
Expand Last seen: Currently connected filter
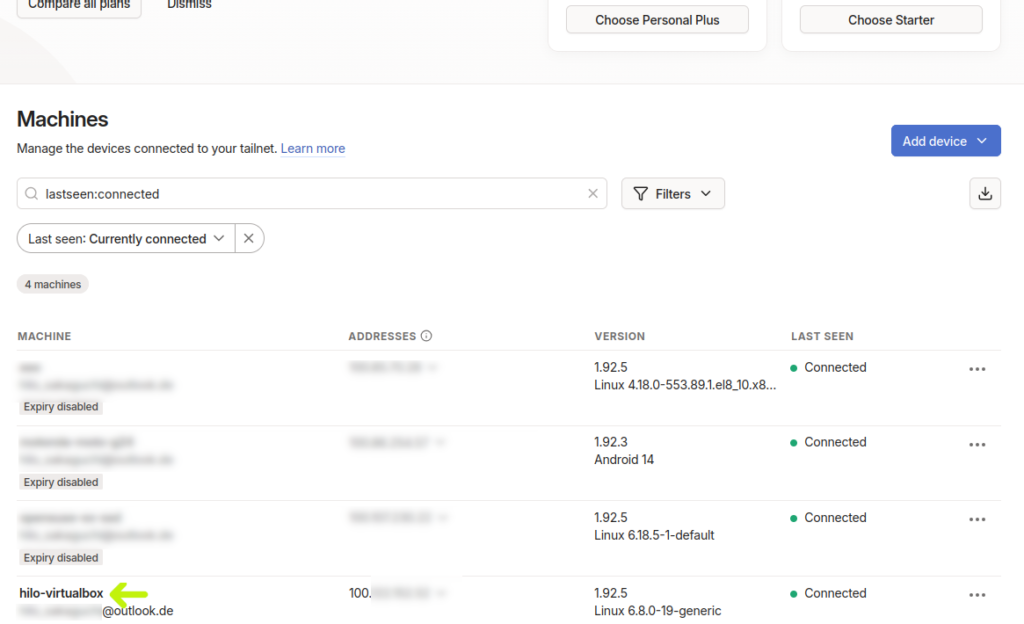coord(126,239)
